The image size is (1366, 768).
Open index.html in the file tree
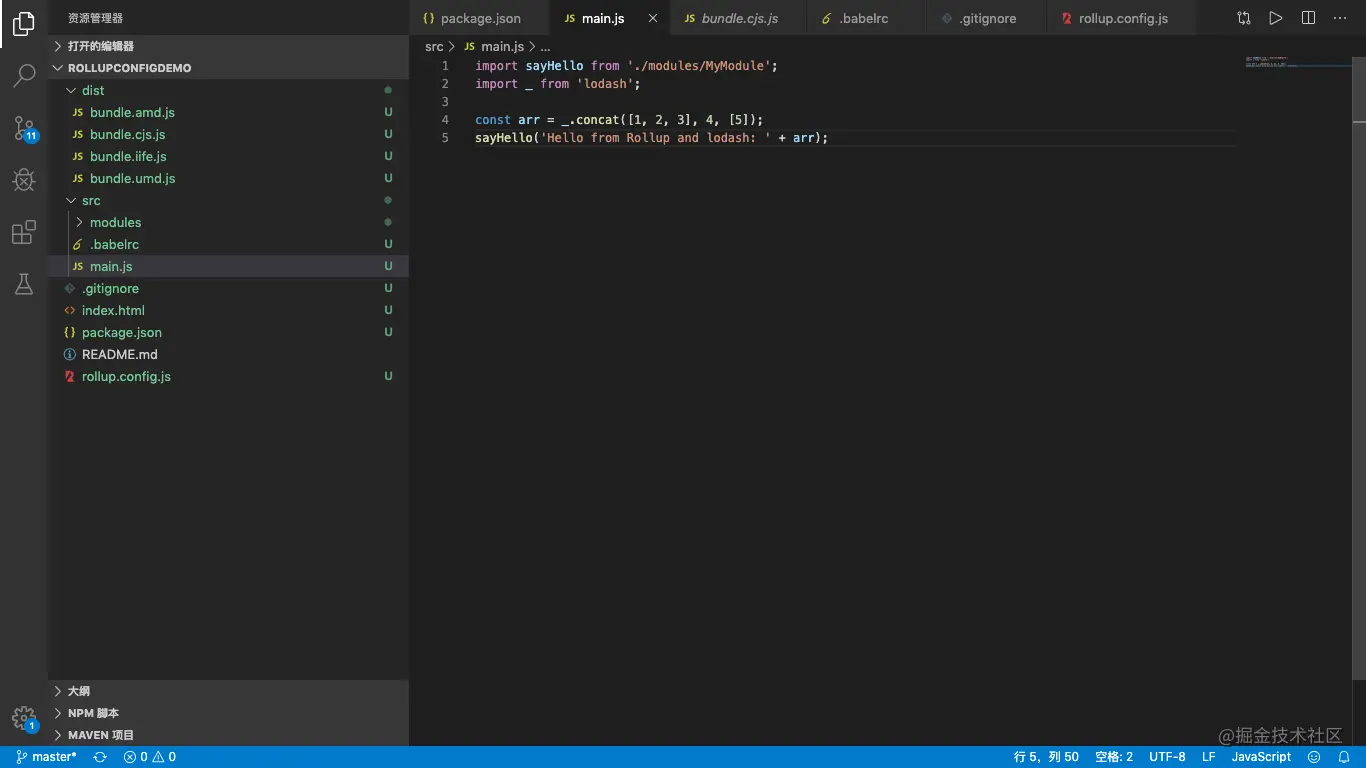pos(228,310)
